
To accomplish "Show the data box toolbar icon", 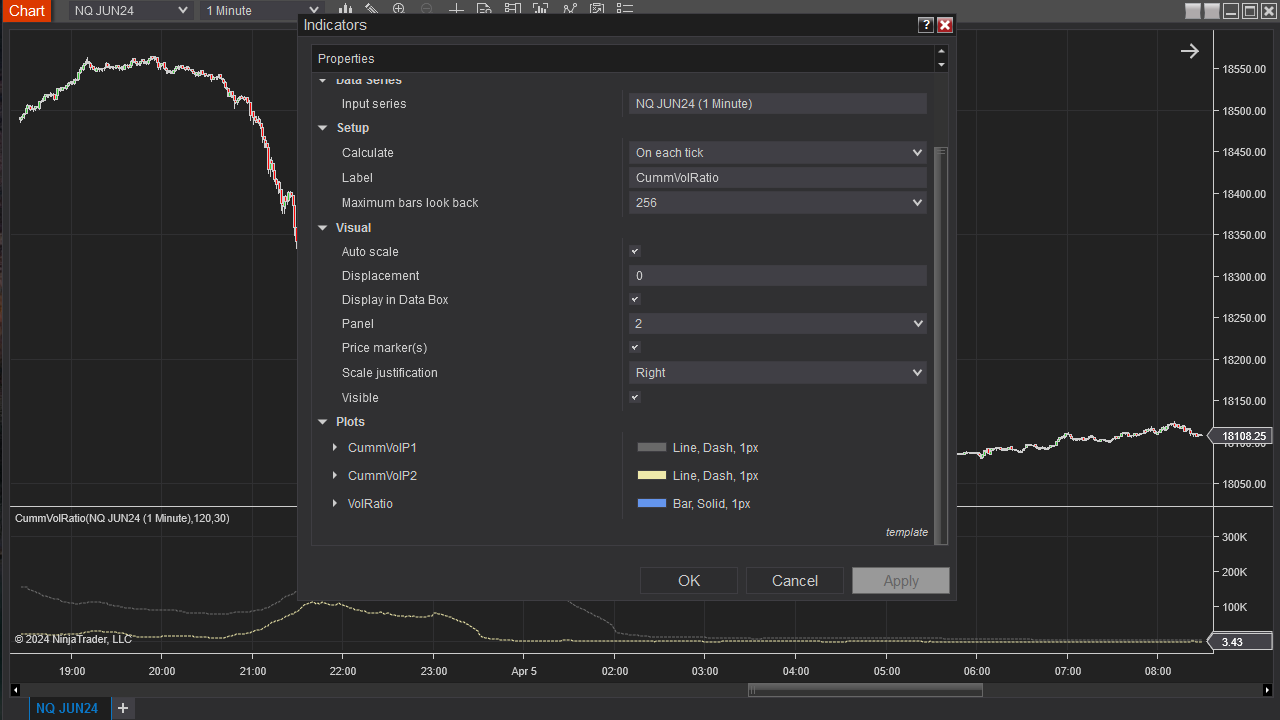I will (x=484, y=9).
